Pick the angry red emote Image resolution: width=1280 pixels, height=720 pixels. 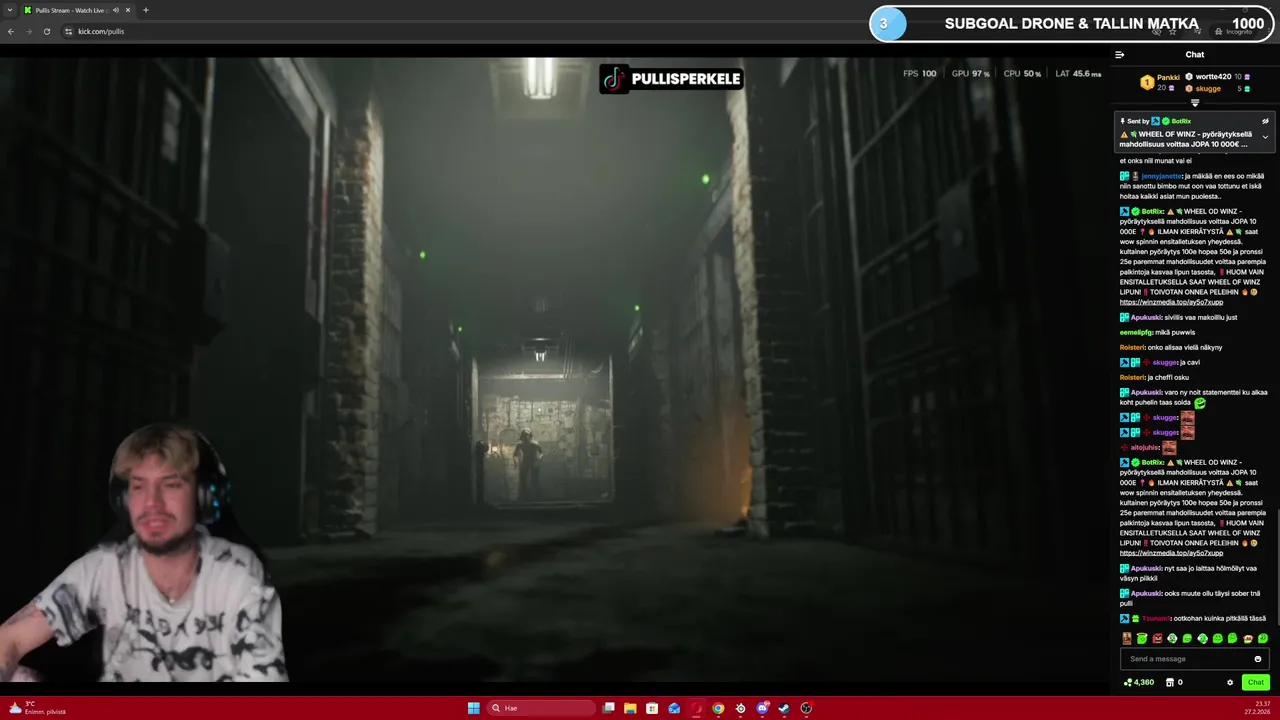1157,639
